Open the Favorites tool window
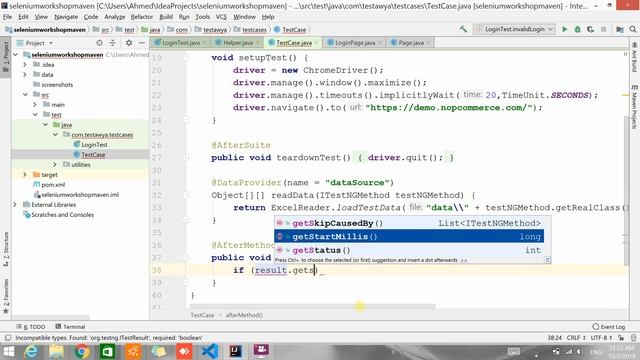The width and height of the screenshot is (640, 360). pos(6,296)
